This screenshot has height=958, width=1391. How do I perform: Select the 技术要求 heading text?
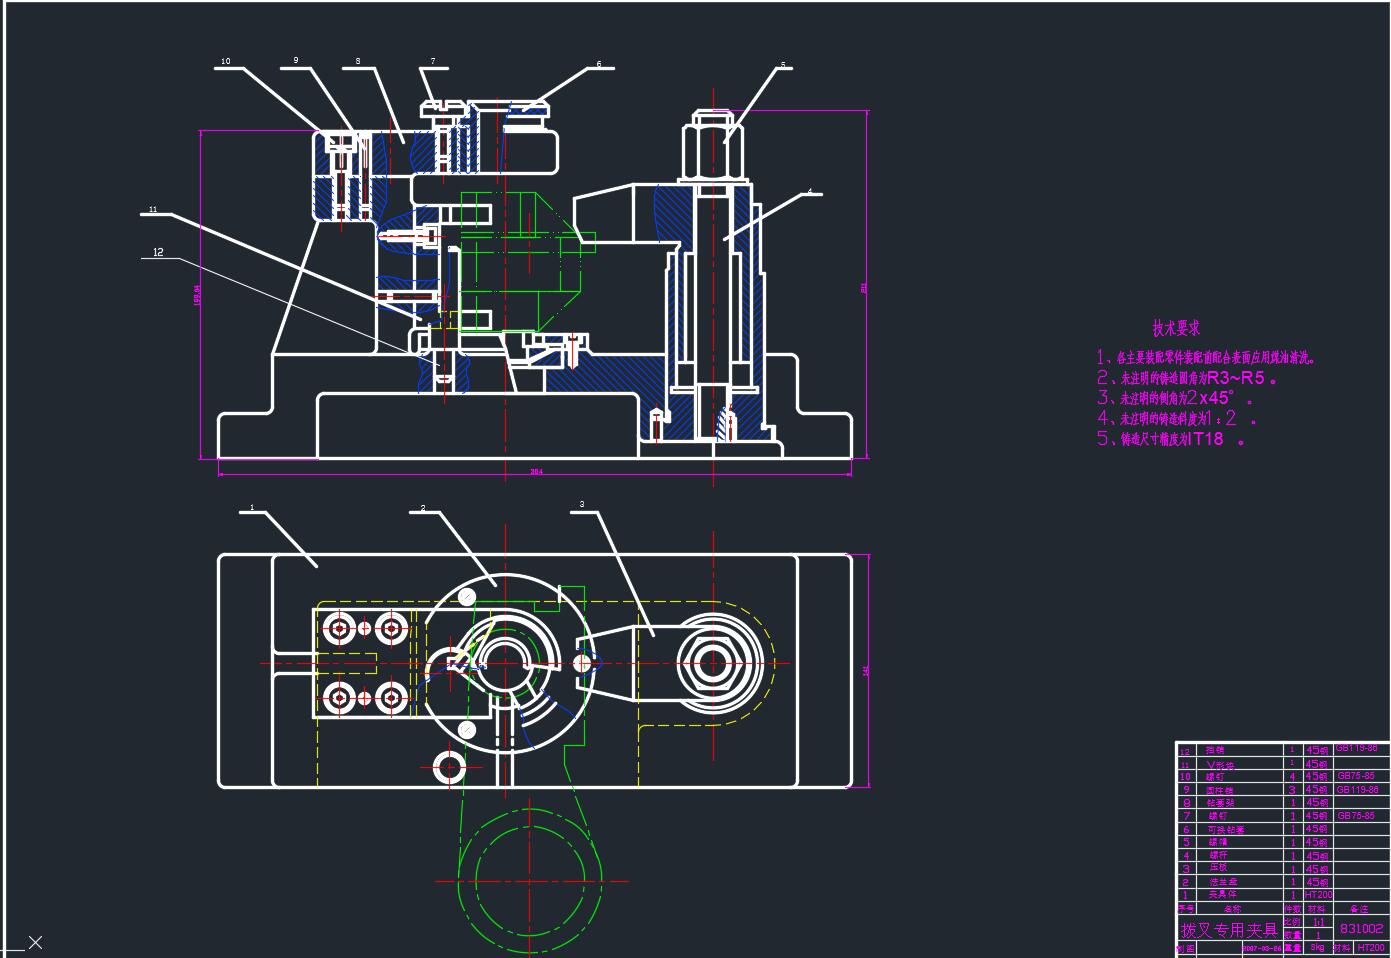(1175, 328)
